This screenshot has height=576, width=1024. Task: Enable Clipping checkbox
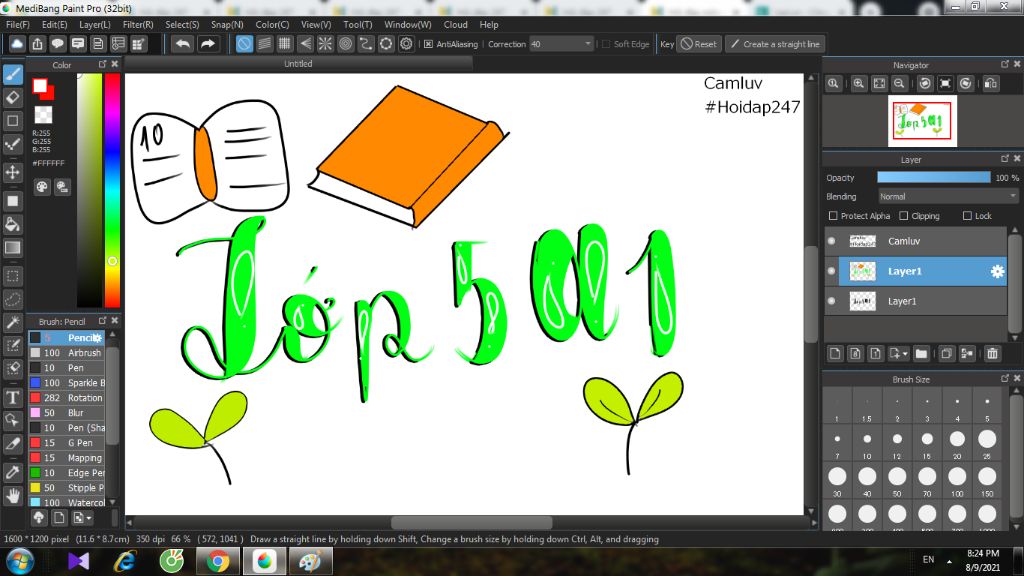pyautogui.click(x=904, y=216)
